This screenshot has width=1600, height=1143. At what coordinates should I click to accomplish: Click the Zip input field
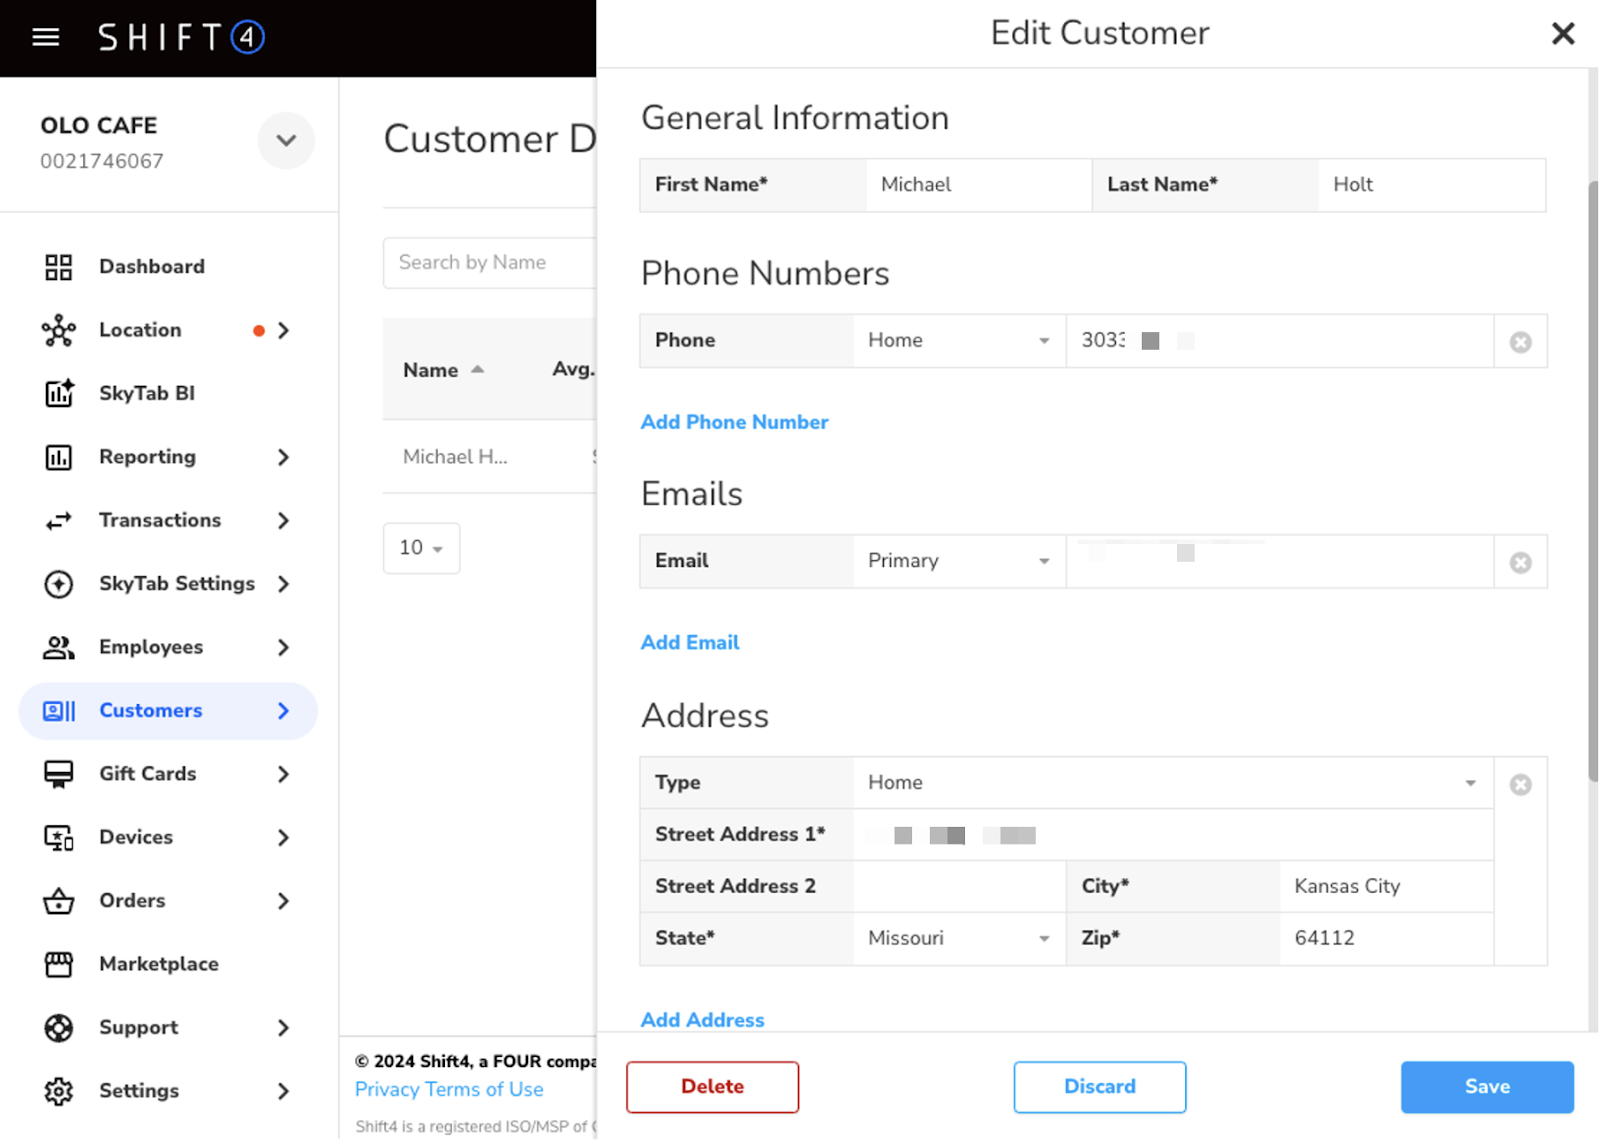tap(1385, 939)
